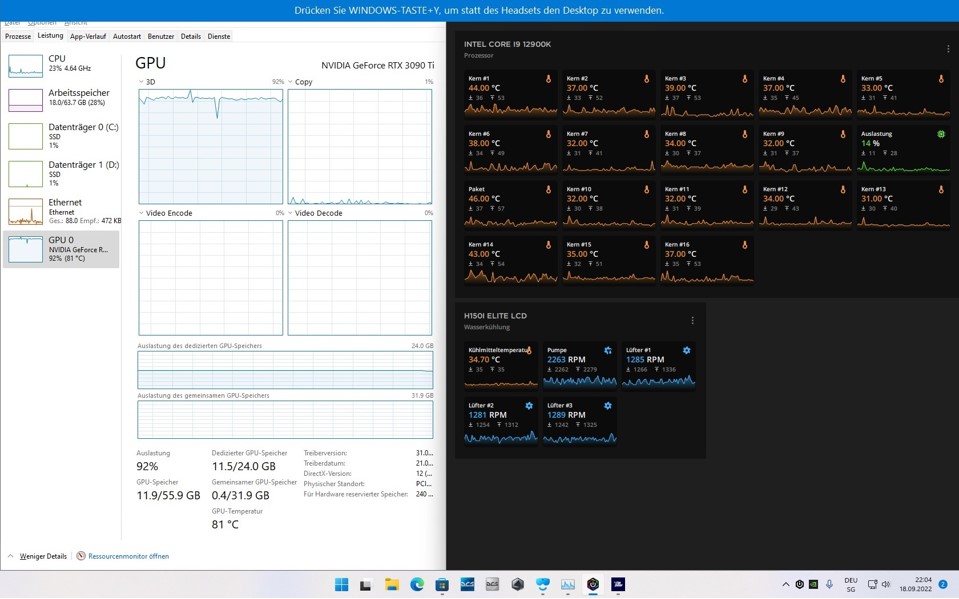Click the thermometer icon on Kern #2

[646, 79]
